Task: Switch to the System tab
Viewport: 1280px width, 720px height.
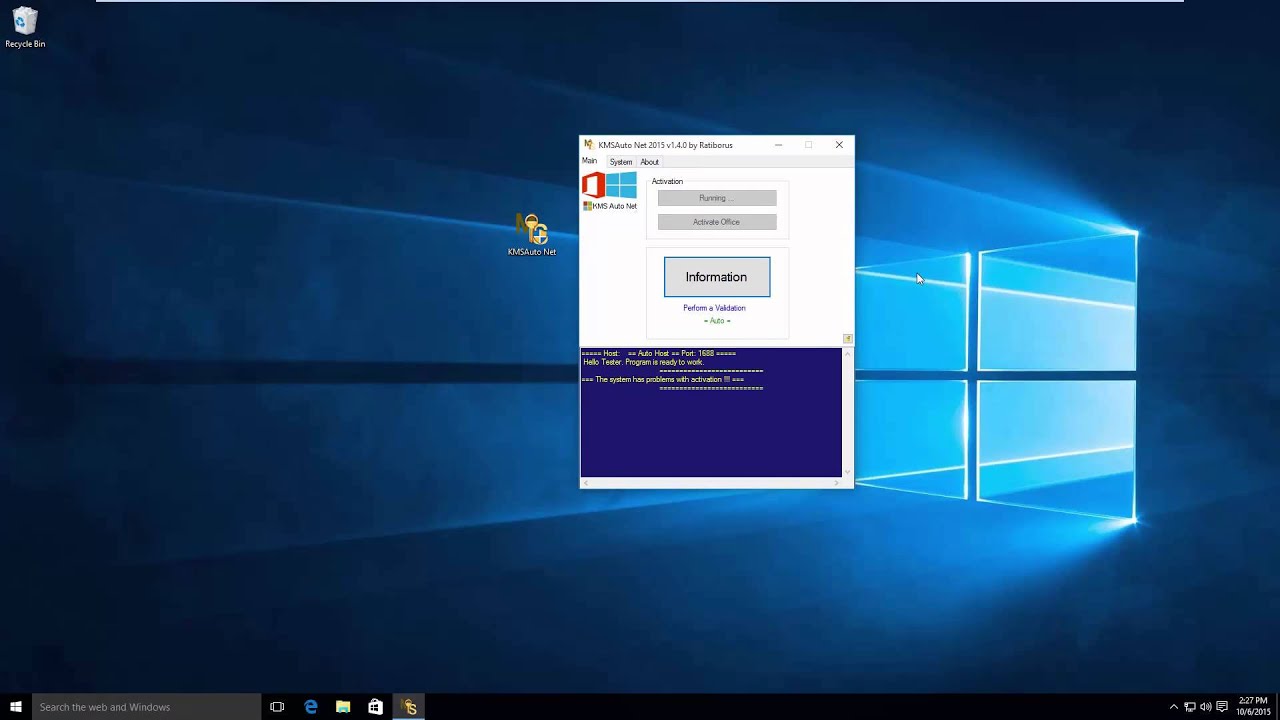Action: (621, 162)
